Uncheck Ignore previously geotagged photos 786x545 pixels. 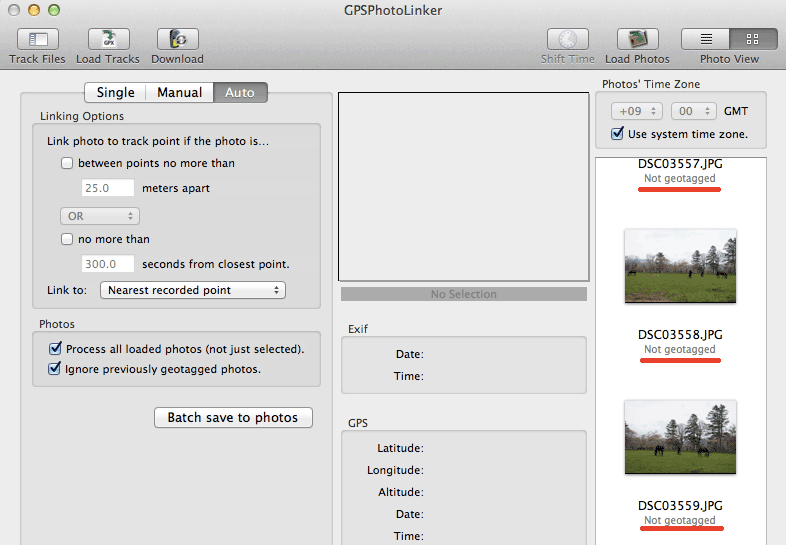(x=54, y=369)
